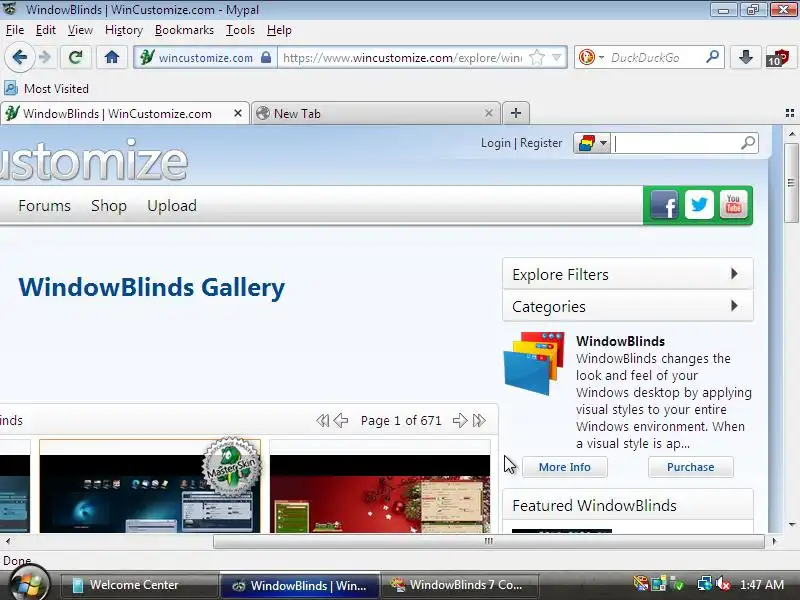Open the site search category dropdown
Screen dimensions: 800x600
[592, 143]
